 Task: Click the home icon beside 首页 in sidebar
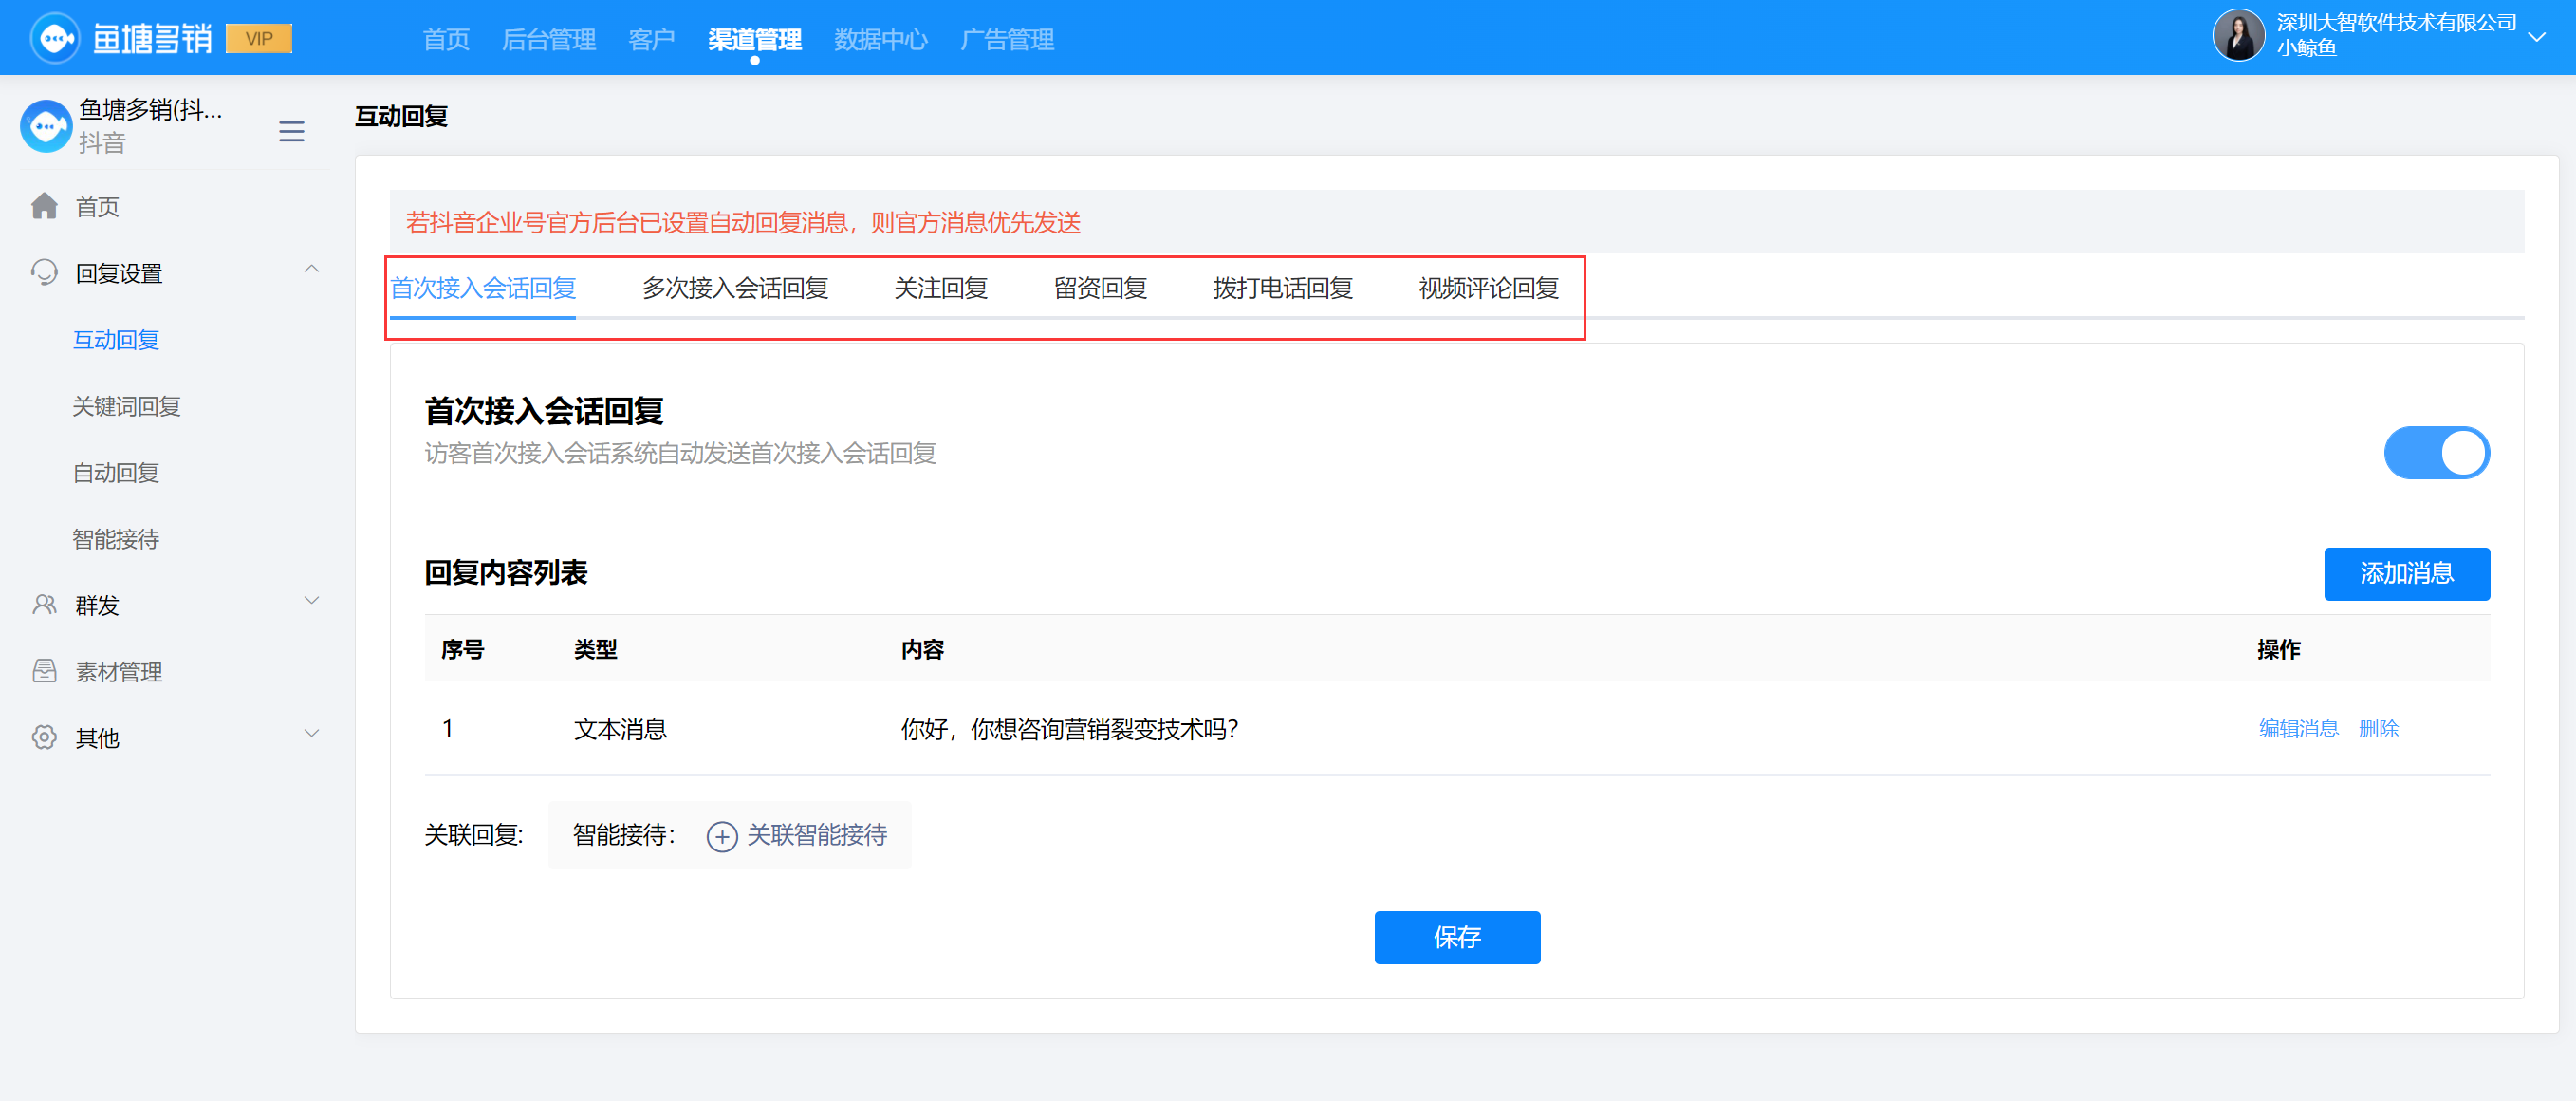(x=44, y=206)
